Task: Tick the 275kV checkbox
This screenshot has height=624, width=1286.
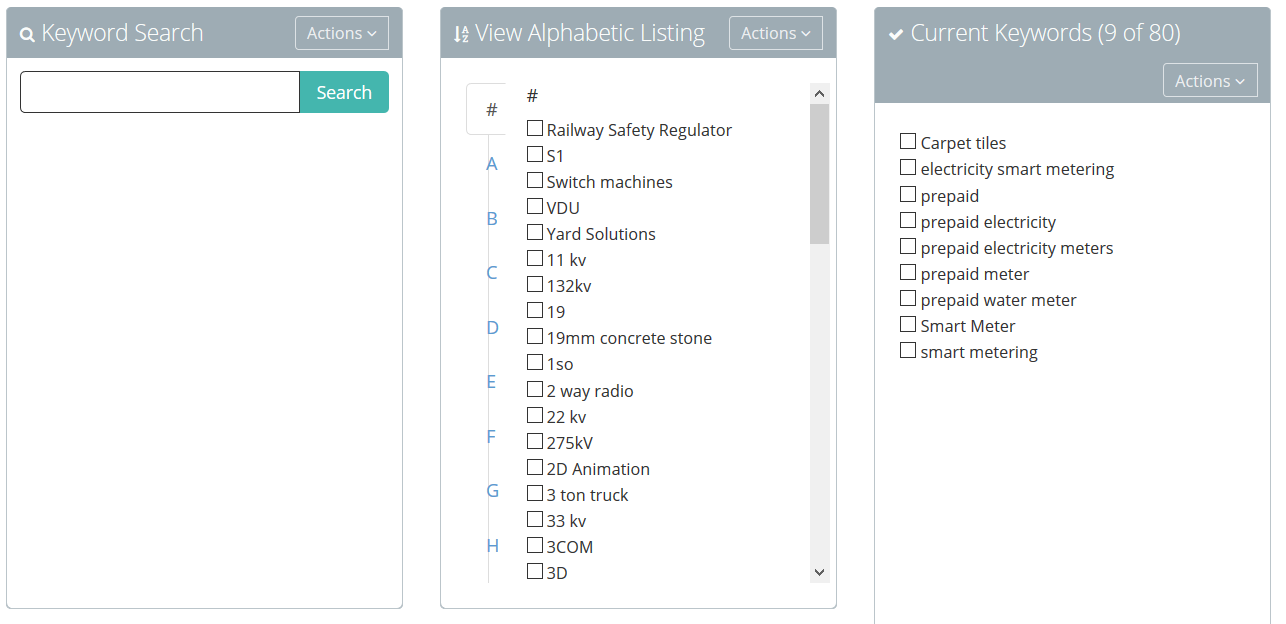Action: click(x=535, y=442)
